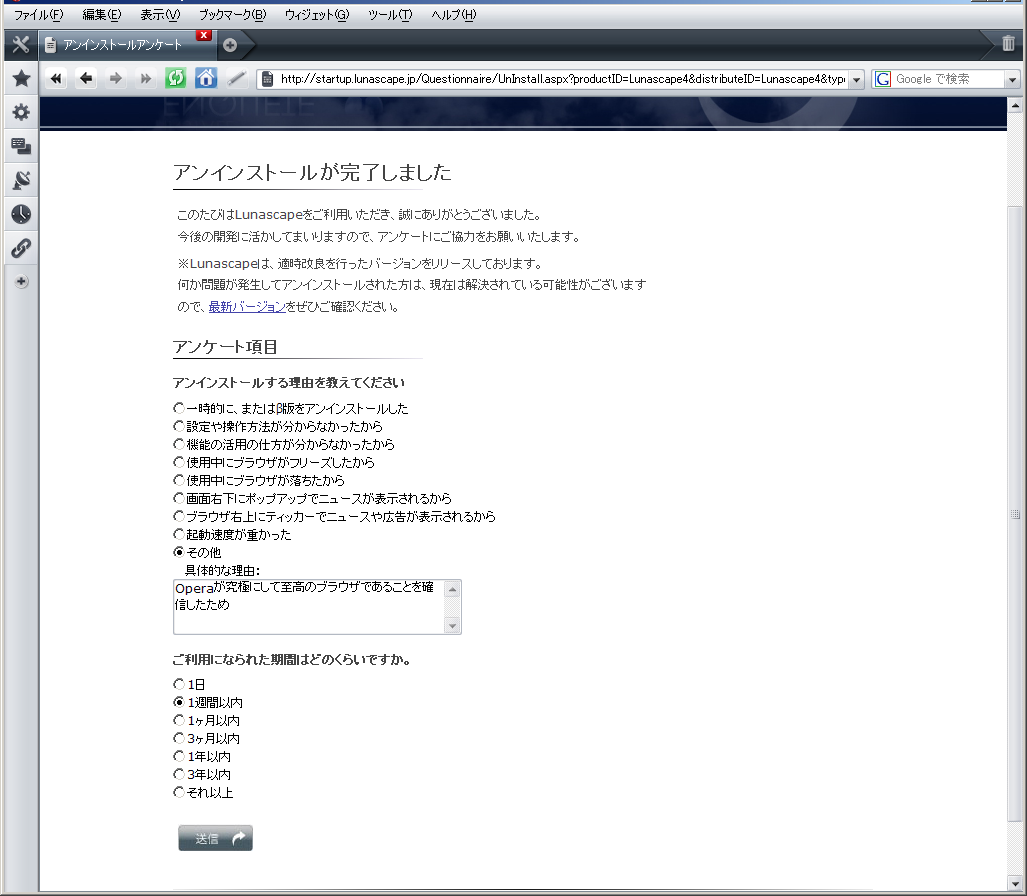Click the 送信 submit button
Screen dimensions: 1027x896
point(215,839)
